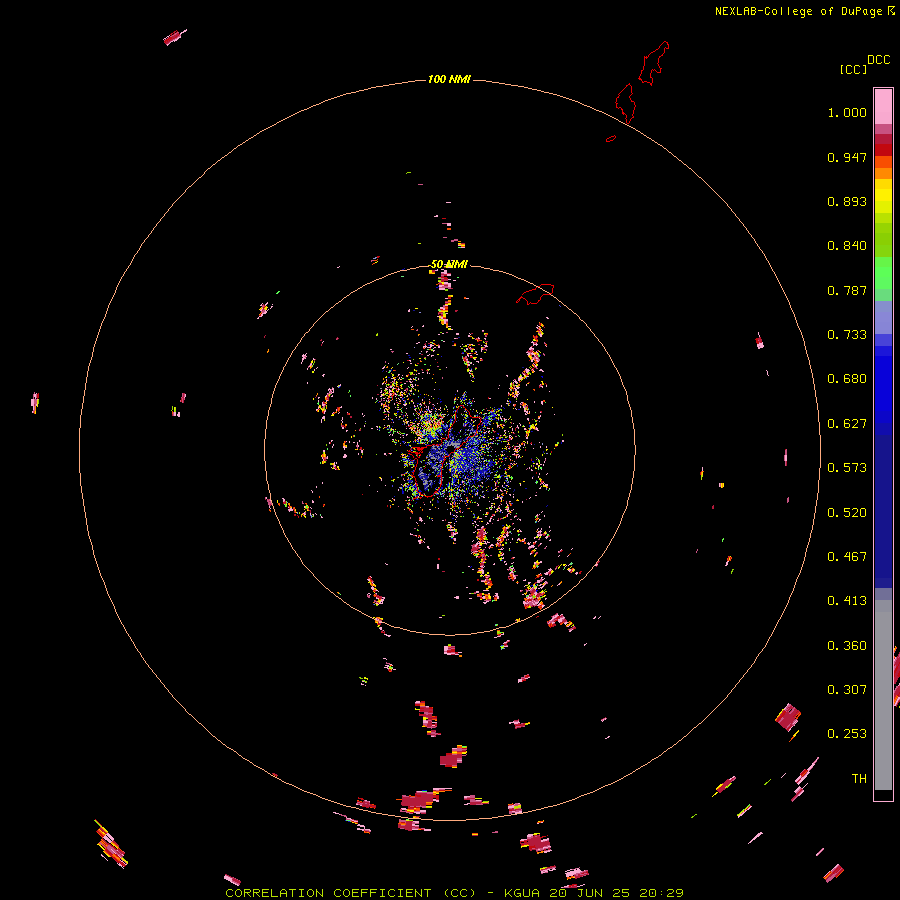Click the Guam island outline at radar center

click(446, 451)
